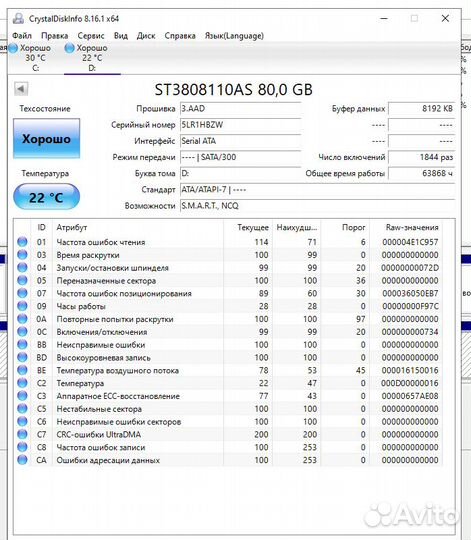Click status orb for attribute 0C row
The image size is (471, 540).
click(22, 332)
